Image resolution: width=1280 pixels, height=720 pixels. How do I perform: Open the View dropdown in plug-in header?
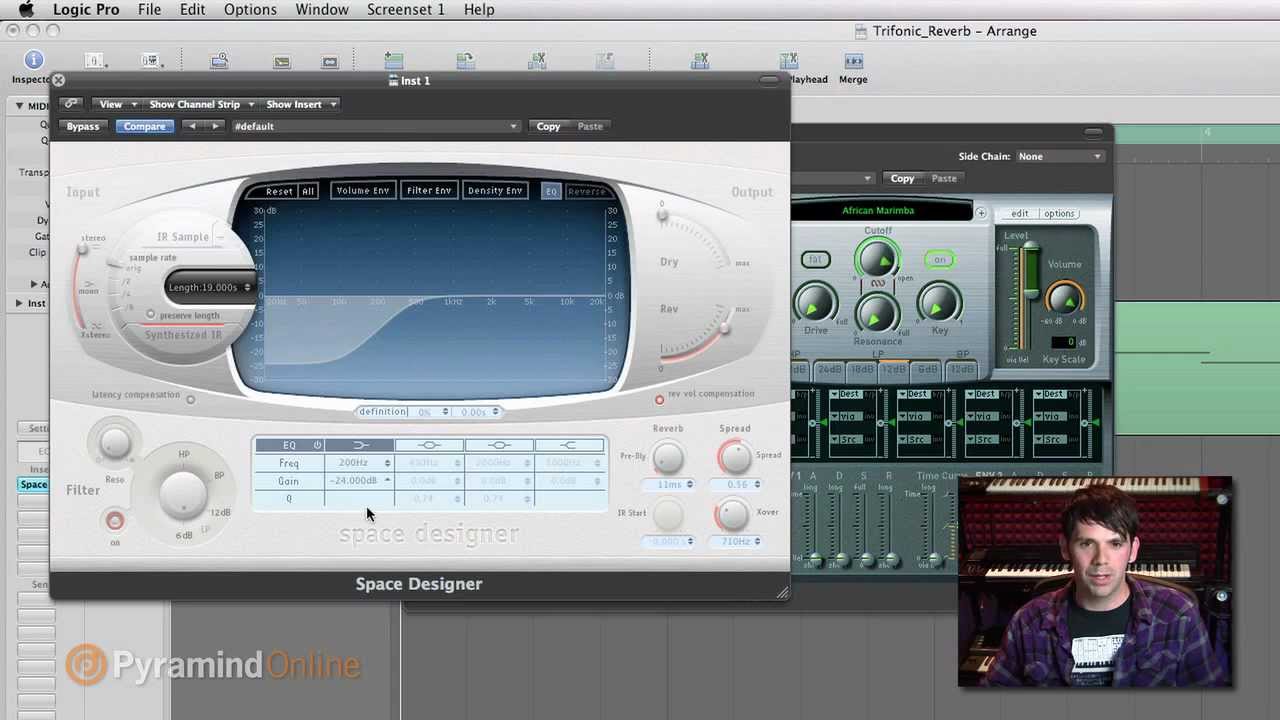coord(116,104)
